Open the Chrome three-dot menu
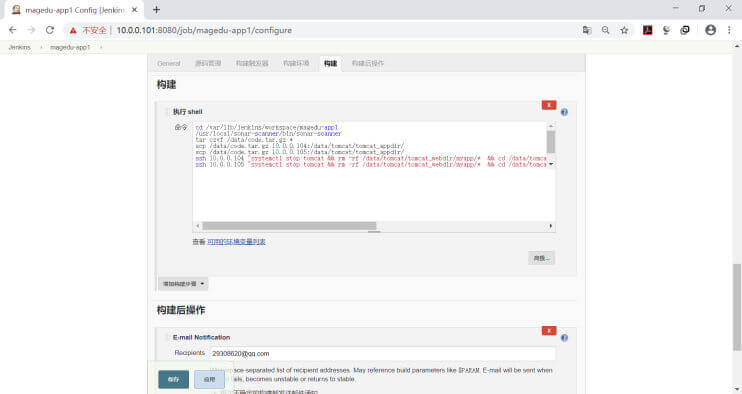The width and height of the screenshot is (742, 394). tap(729, 30)
